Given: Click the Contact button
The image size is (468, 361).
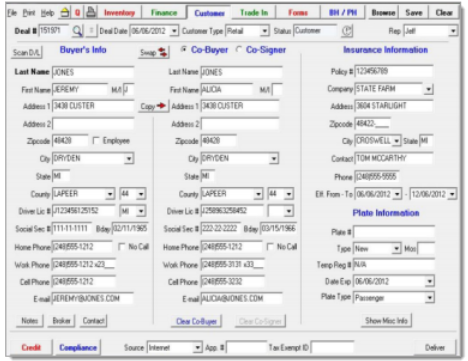Looking at the screenshot, I should coord(94,321).
